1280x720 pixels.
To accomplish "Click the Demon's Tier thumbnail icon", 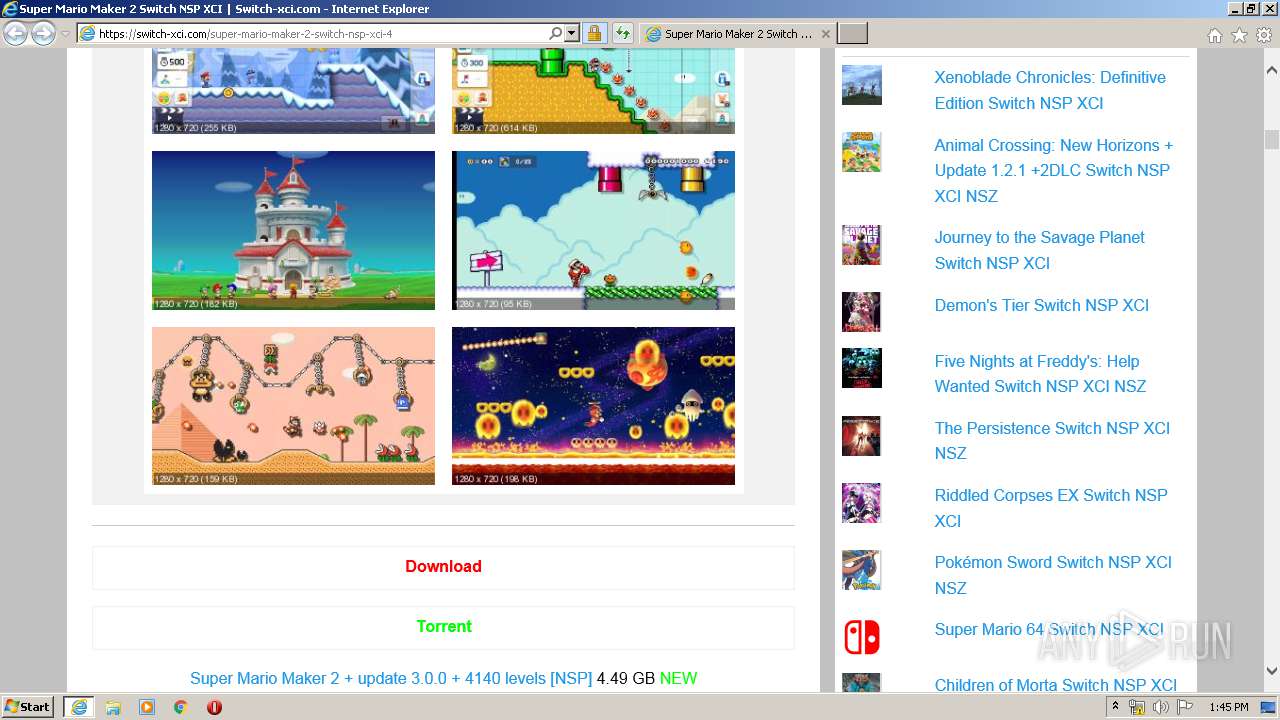I will point(861,312).
